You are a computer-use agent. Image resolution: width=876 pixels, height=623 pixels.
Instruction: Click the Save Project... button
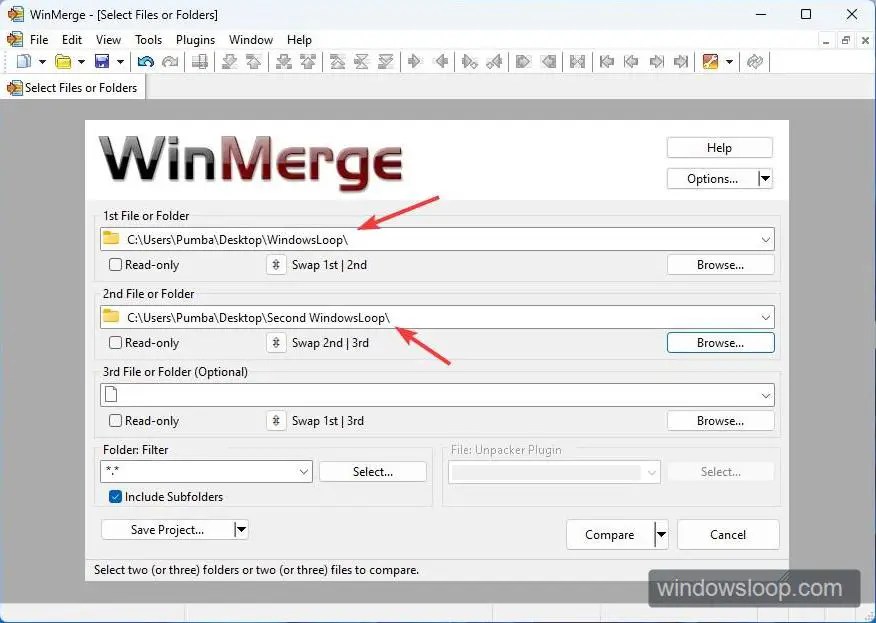(167, 530)
